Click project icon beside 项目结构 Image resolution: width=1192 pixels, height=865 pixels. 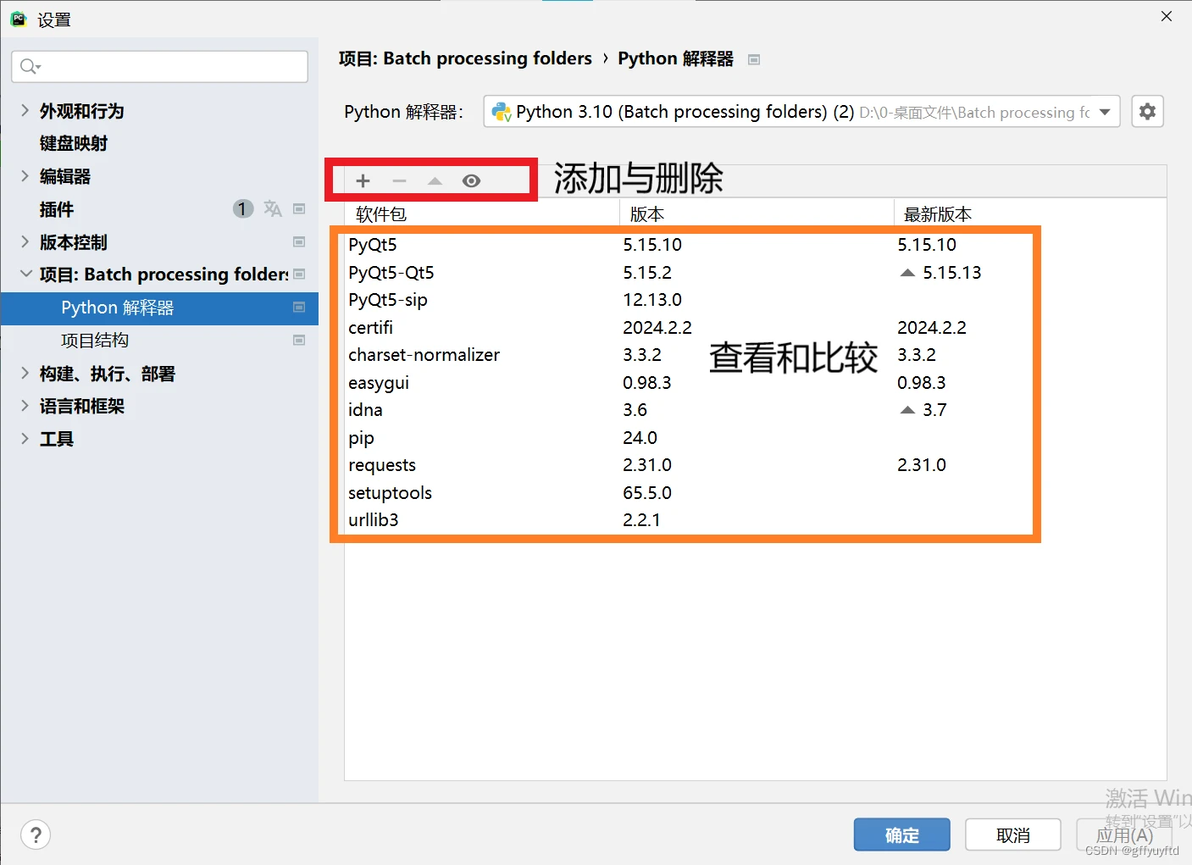300,340
